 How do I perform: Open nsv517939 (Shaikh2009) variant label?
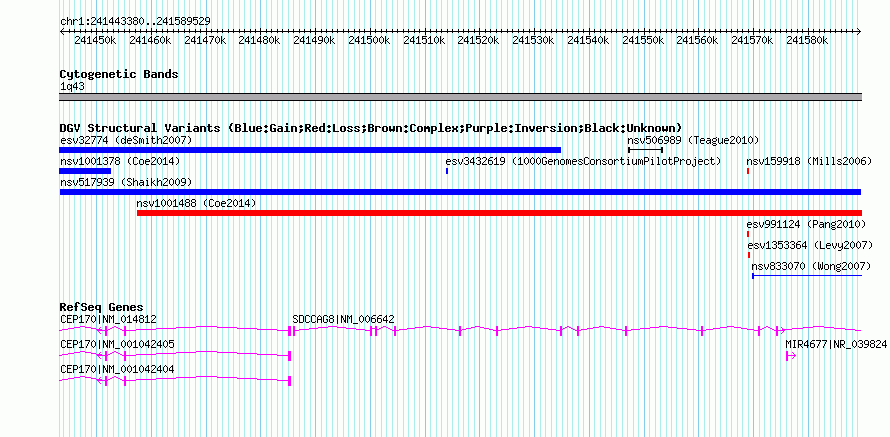point(126,182)
